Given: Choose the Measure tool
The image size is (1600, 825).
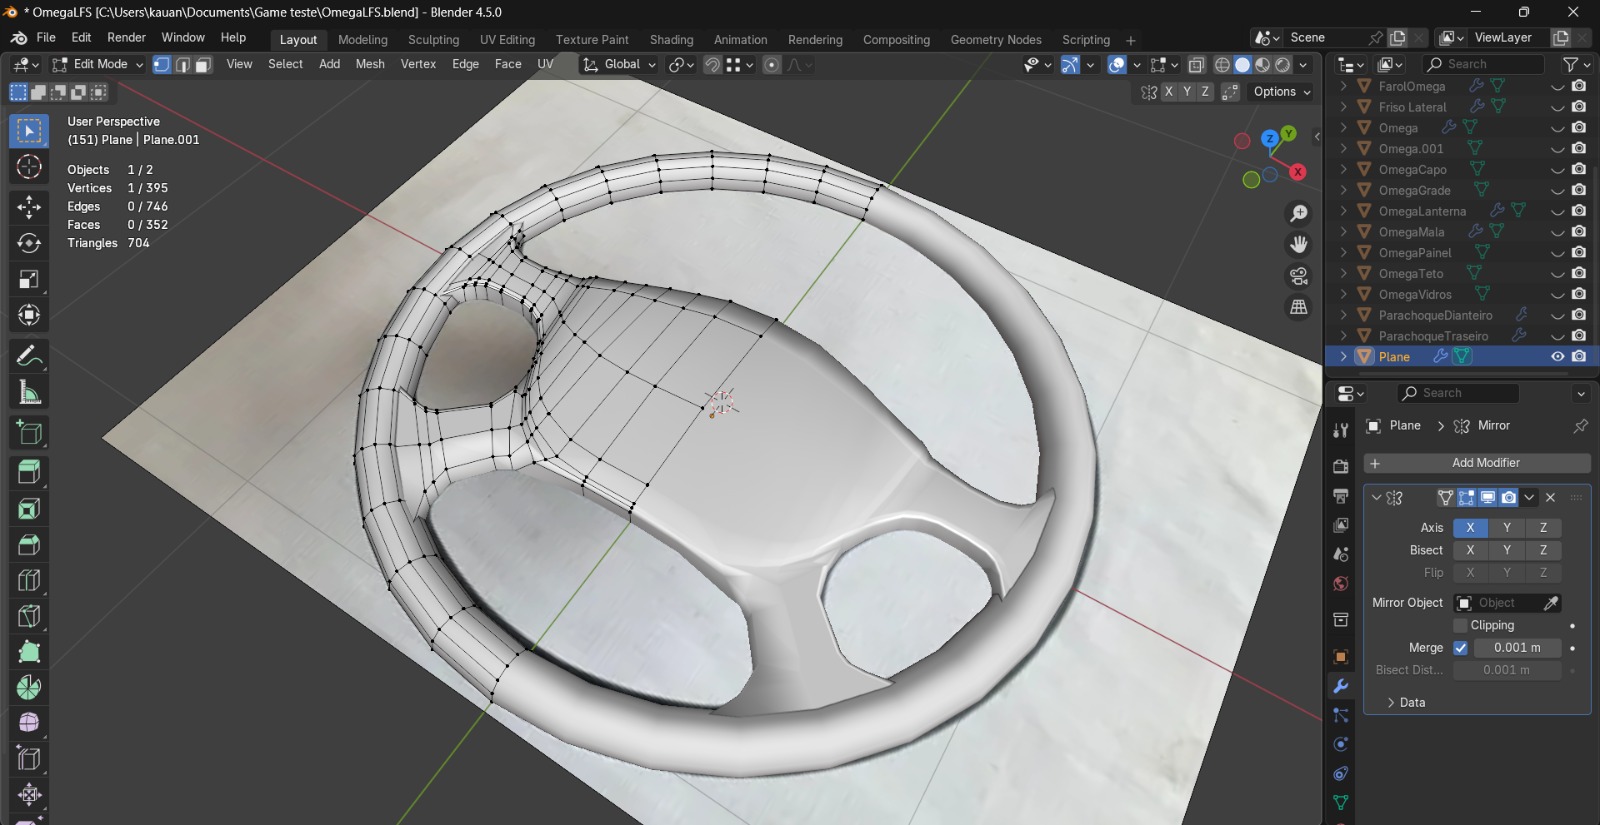Looking at the screenshot, I should [29, 393].
